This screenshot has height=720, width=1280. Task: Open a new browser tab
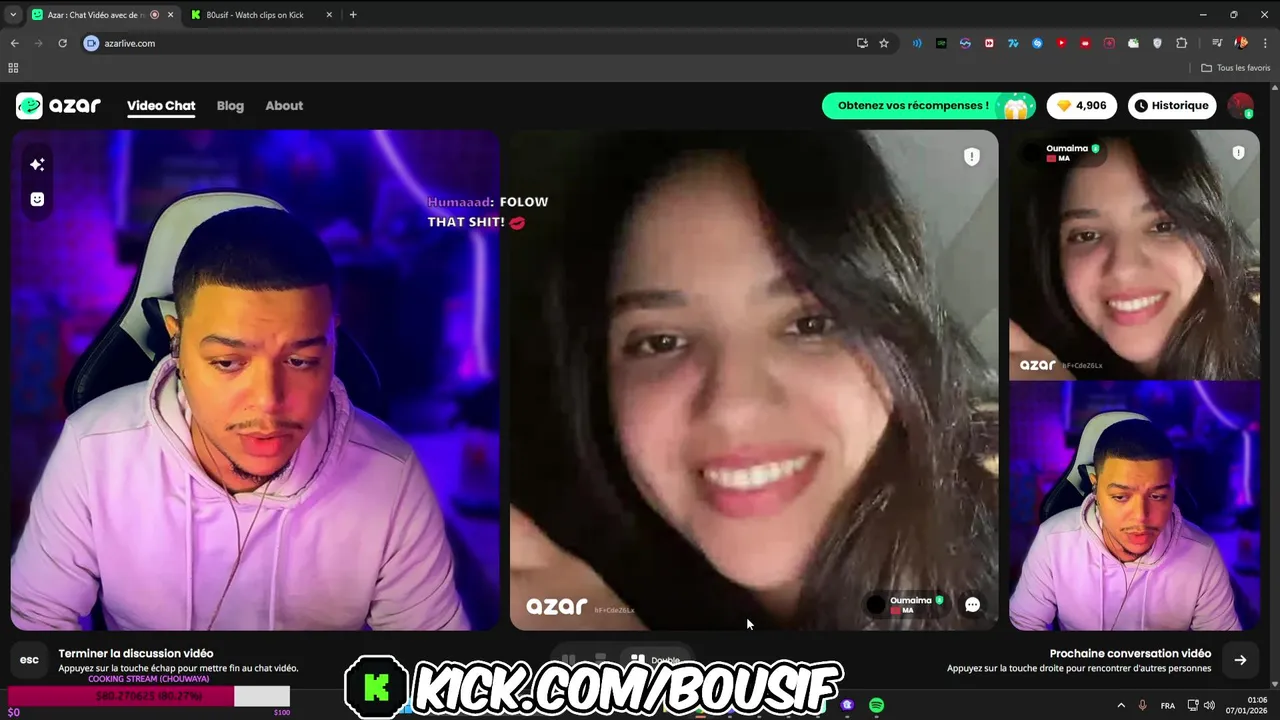[x=353, y=15]
